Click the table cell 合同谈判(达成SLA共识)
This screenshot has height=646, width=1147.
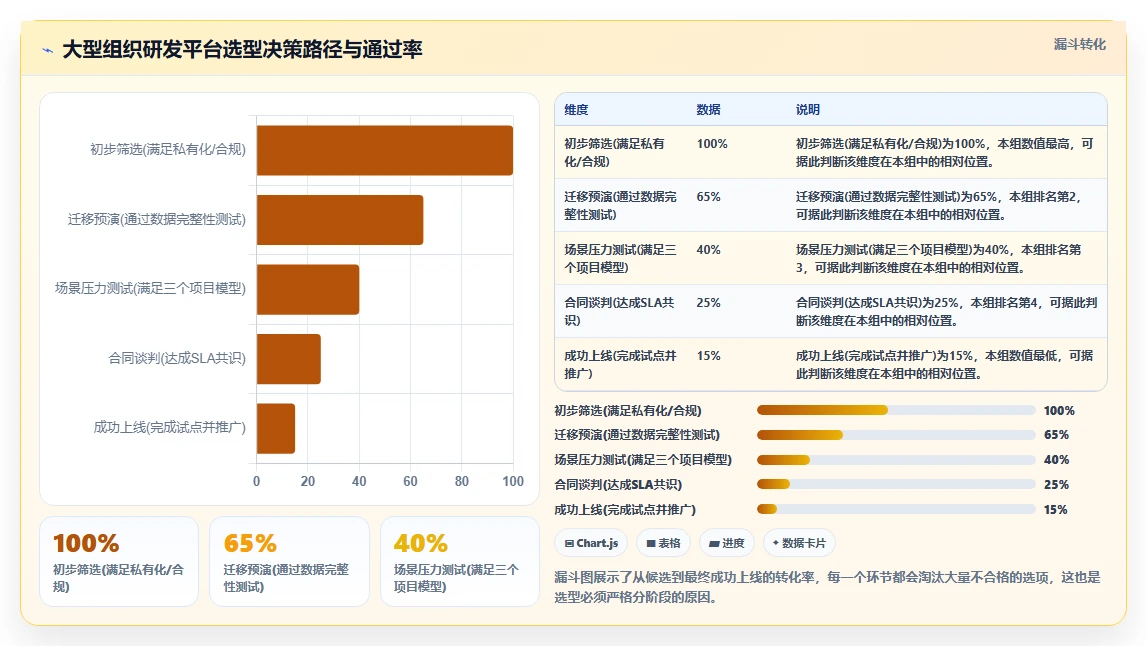coord(619,312)
